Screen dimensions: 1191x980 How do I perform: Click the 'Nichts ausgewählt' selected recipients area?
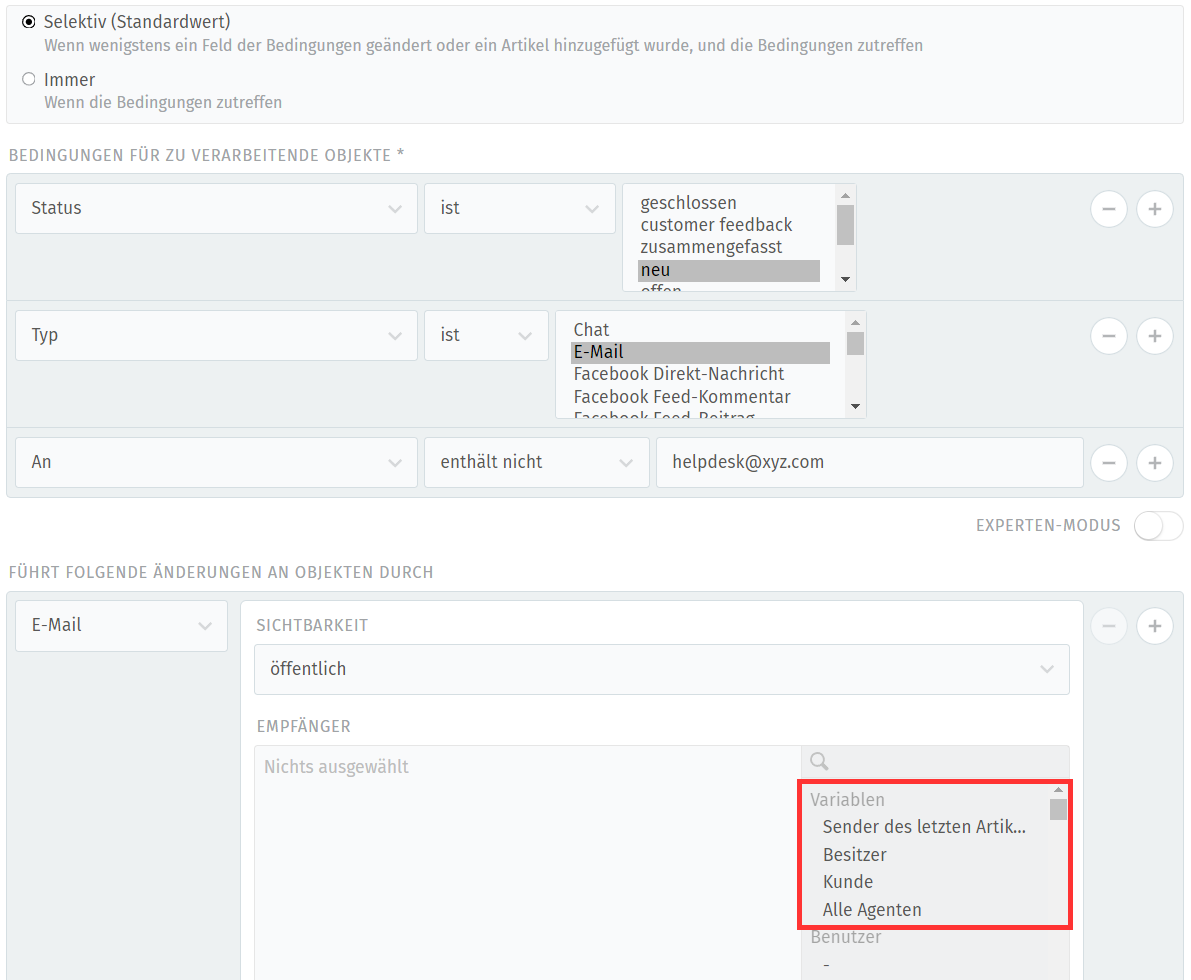528,862
